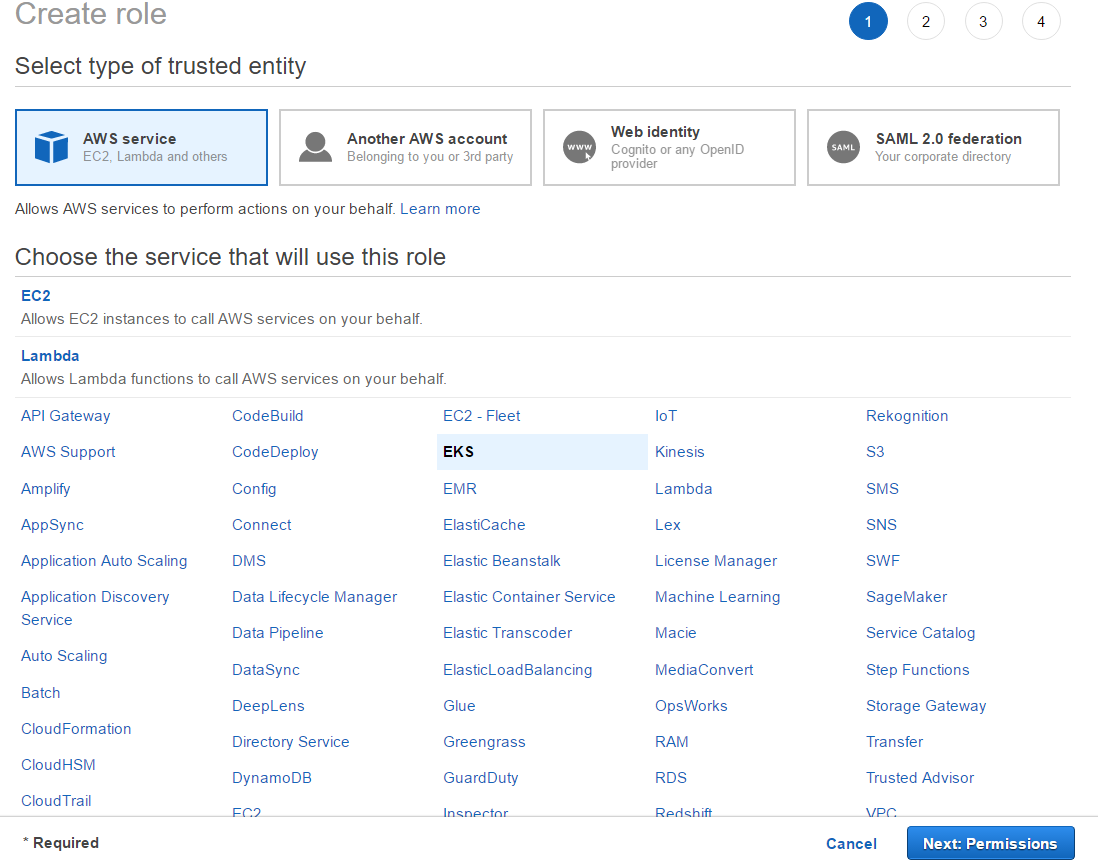Select the EC2 - Fleet service

pos(482,416)
